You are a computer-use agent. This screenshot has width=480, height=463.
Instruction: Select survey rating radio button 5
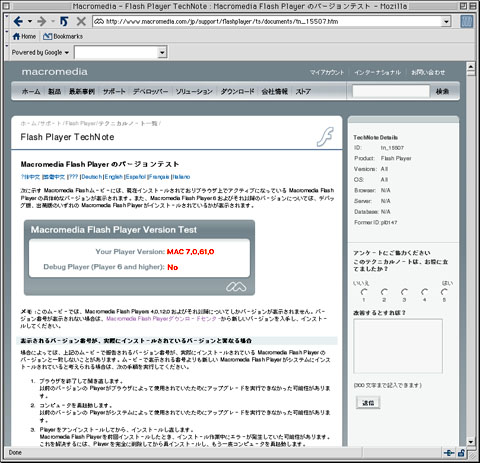[444, 292]
